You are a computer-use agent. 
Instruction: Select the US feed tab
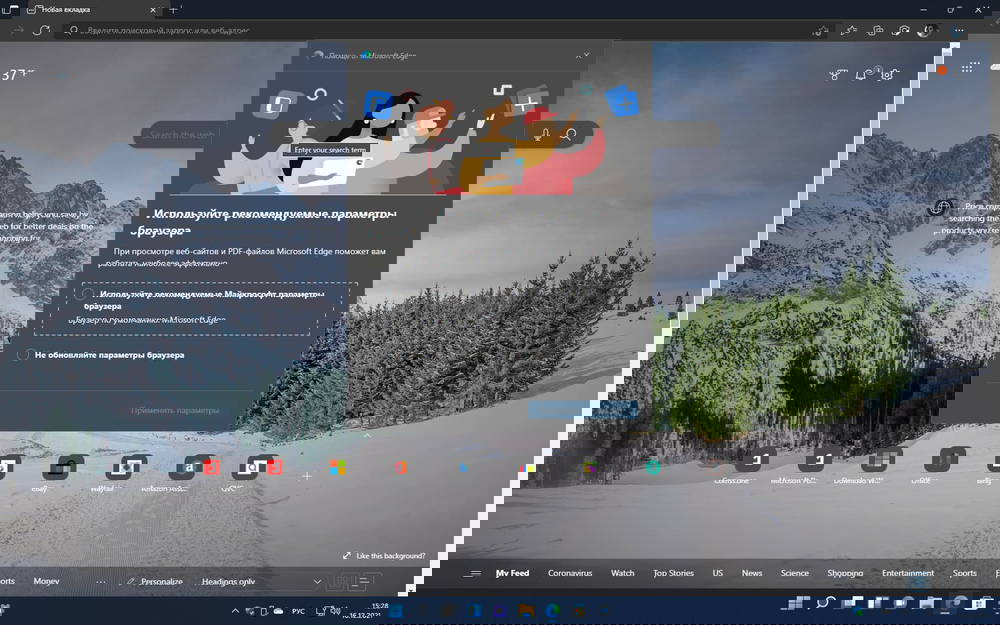pyautogui.click(x=717, y=573)
